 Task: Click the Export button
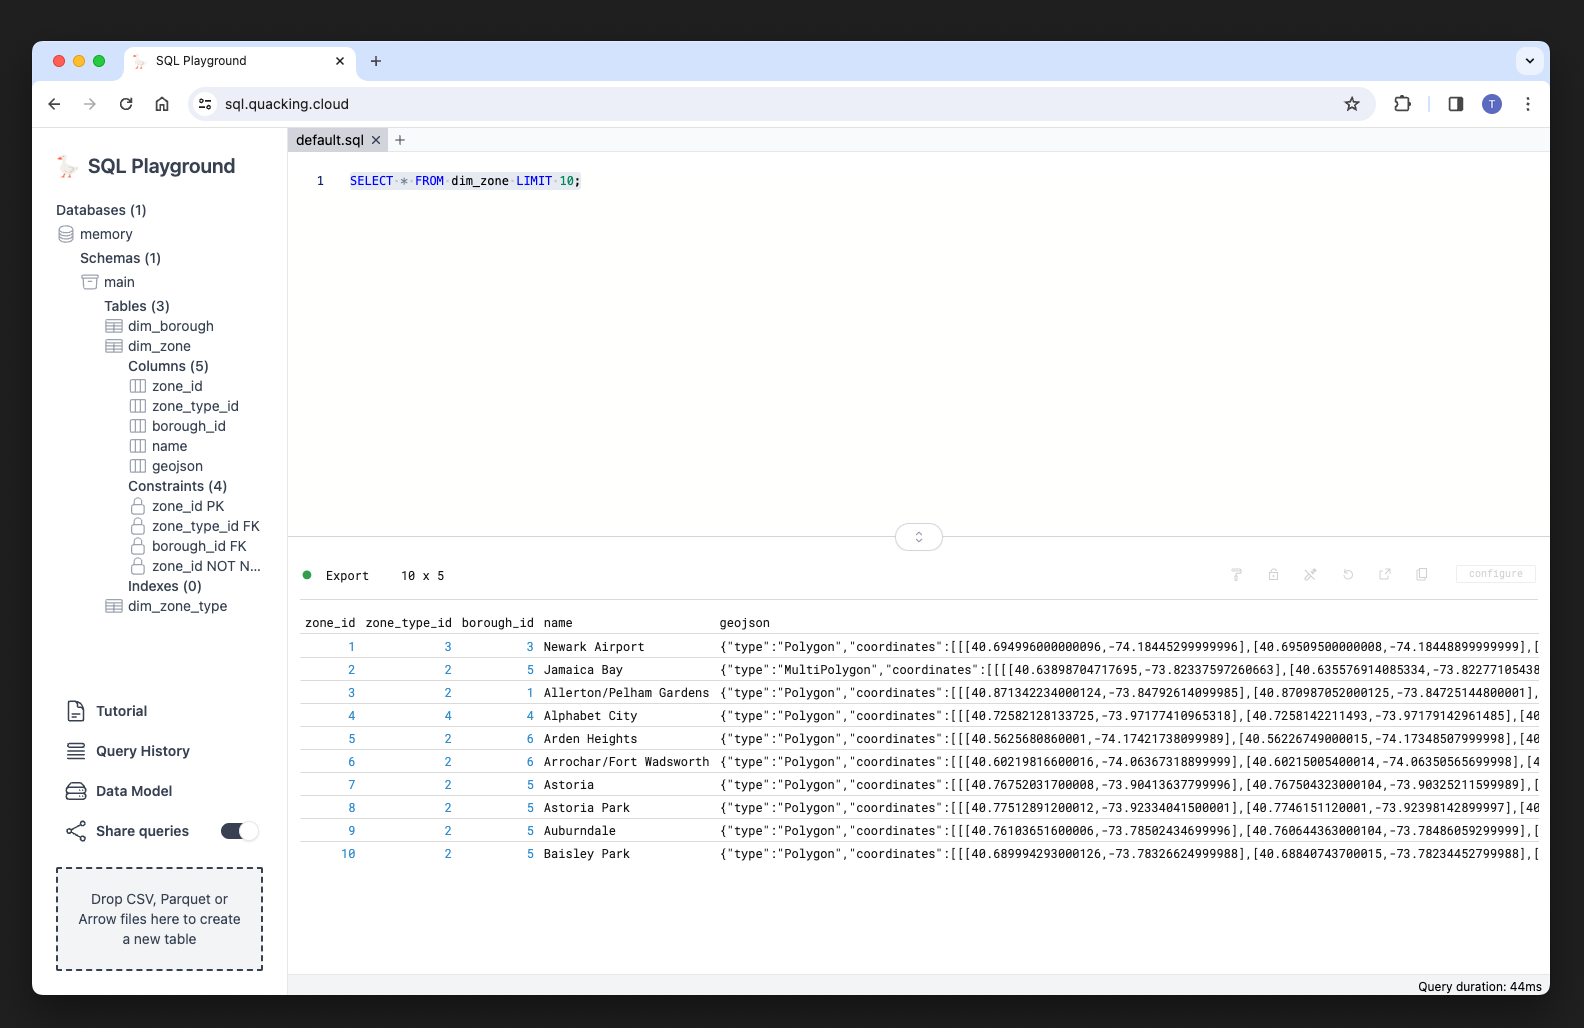347,576
